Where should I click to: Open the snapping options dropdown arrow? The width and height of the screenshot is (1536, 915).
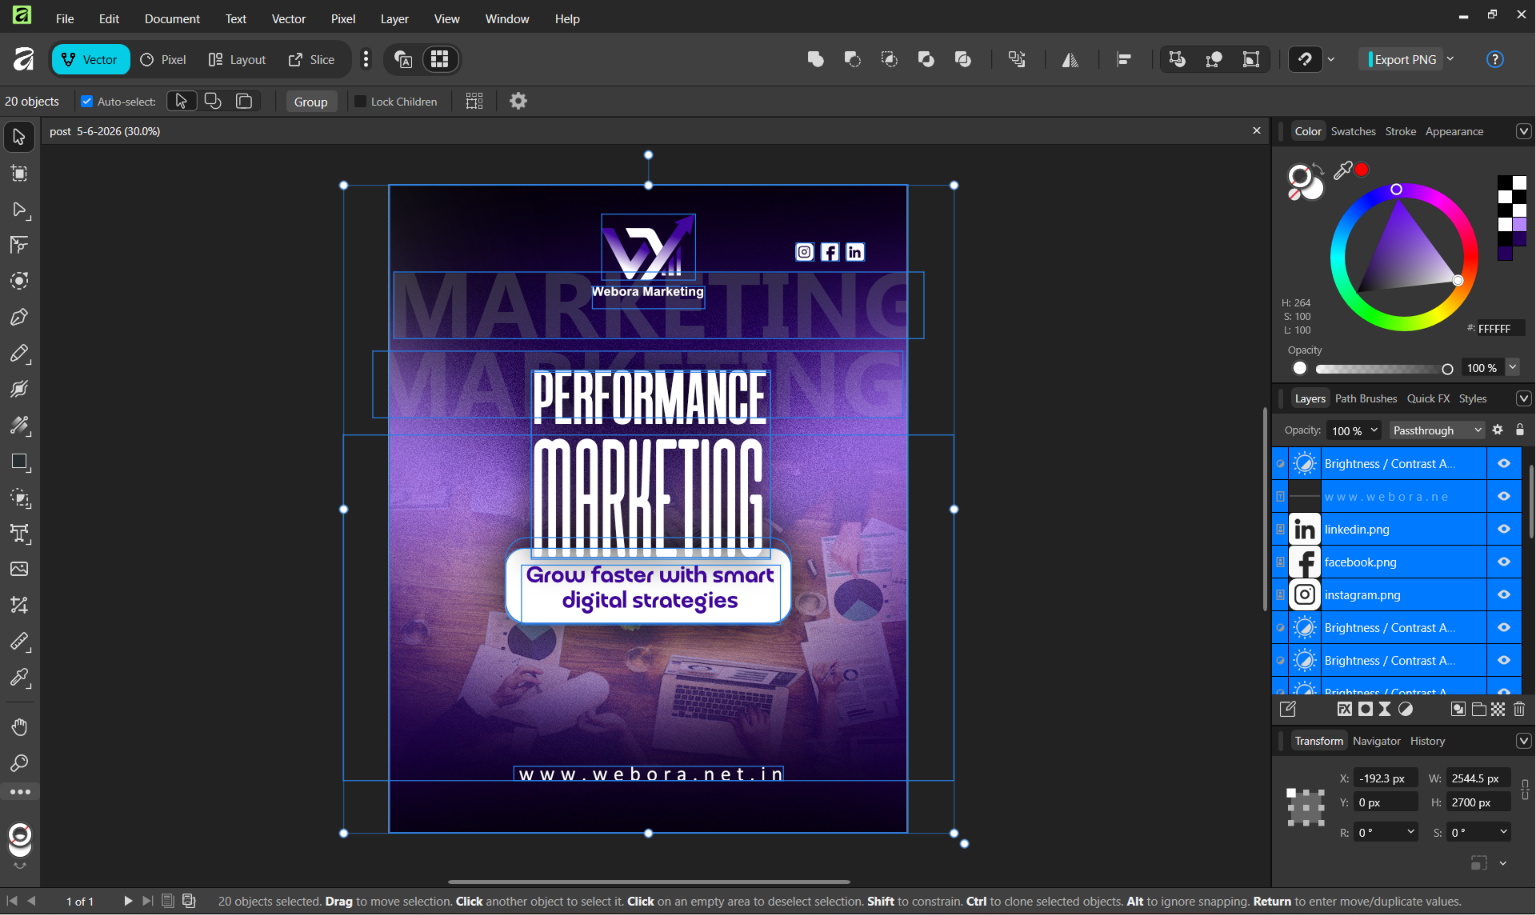coord(1331,59)
